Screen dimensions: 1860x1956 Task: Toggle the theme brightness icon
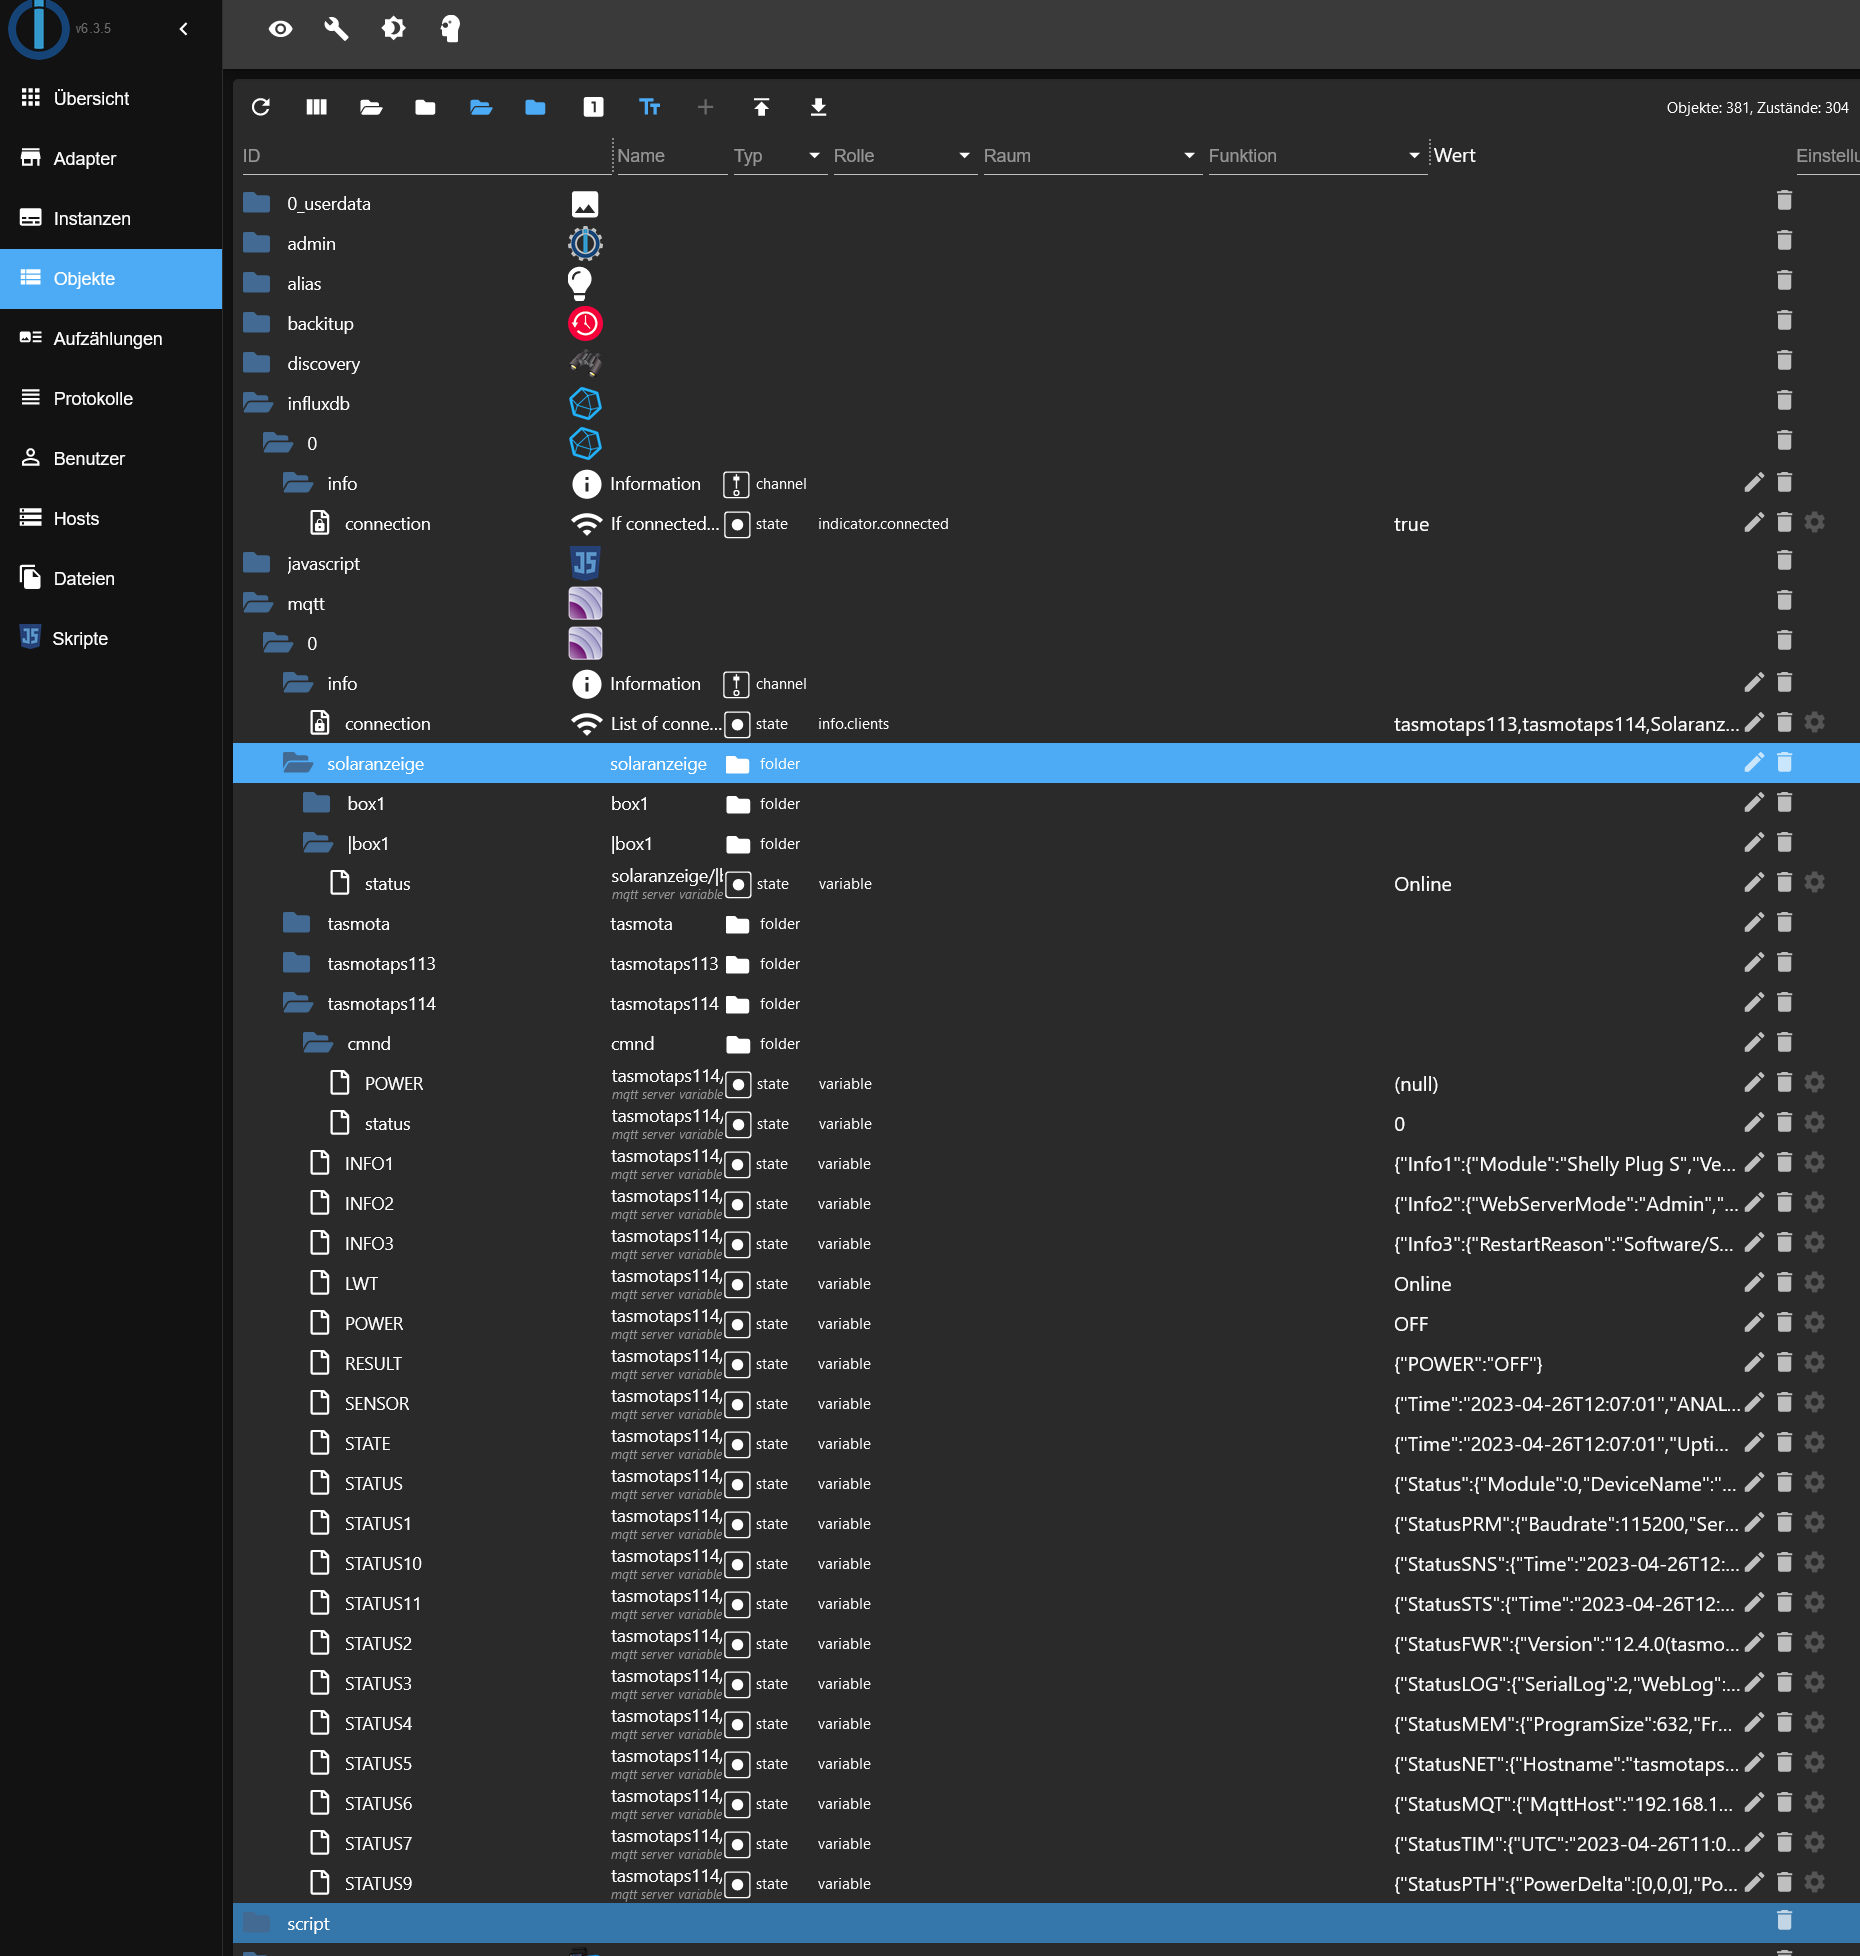coord(393,29)
